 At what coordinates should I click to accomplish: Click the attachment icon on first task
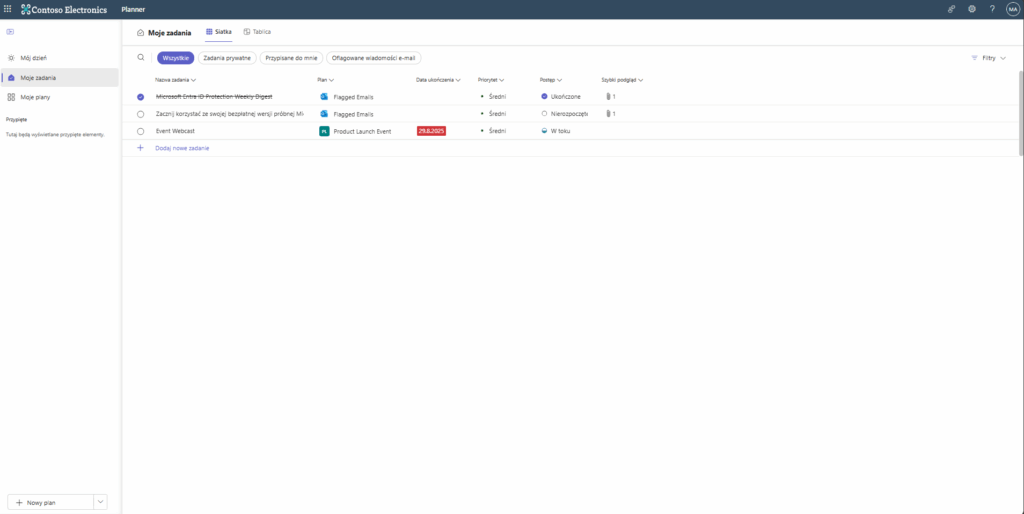[607, 97]
